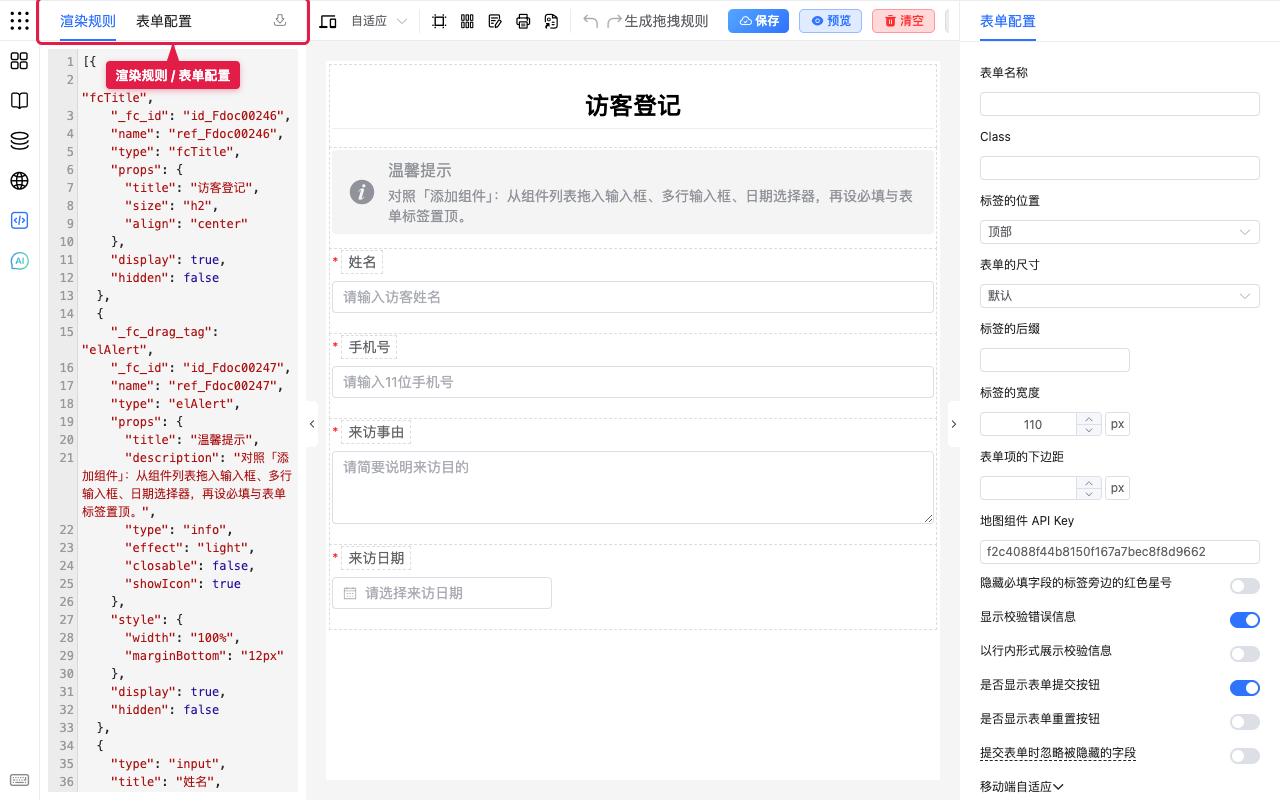The width and height of the screenshot is (1280, 800).
Task: Toggle 以行内形式展示校验信息 switch
Action: (x=1245, y=654)
